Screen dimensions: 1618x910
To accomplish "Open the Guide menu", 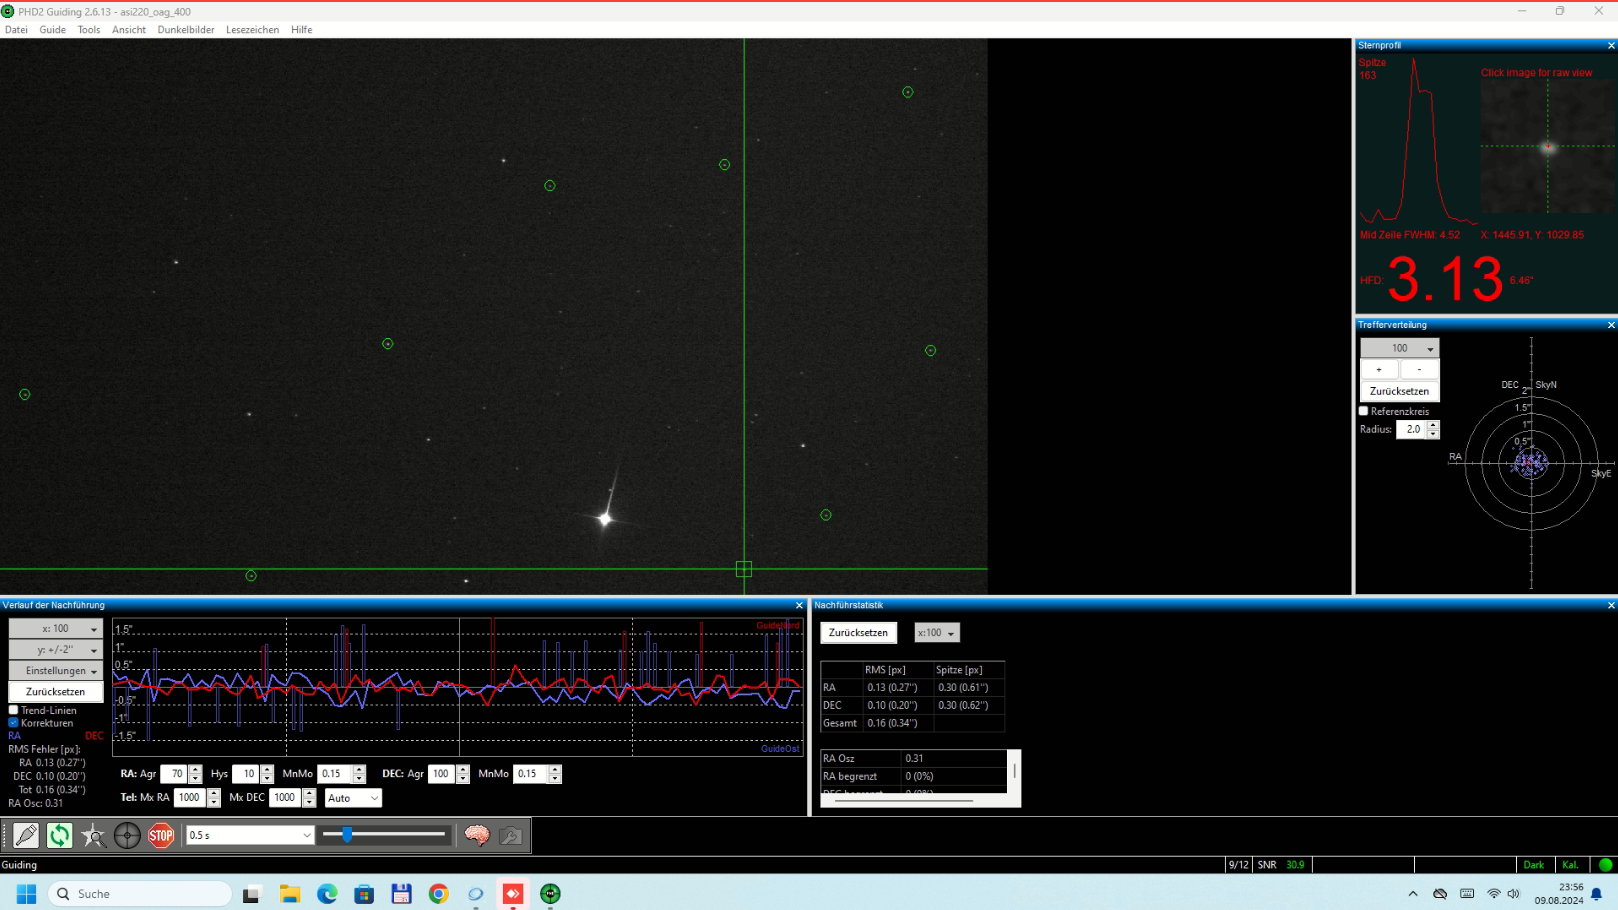I will point(53,30).
